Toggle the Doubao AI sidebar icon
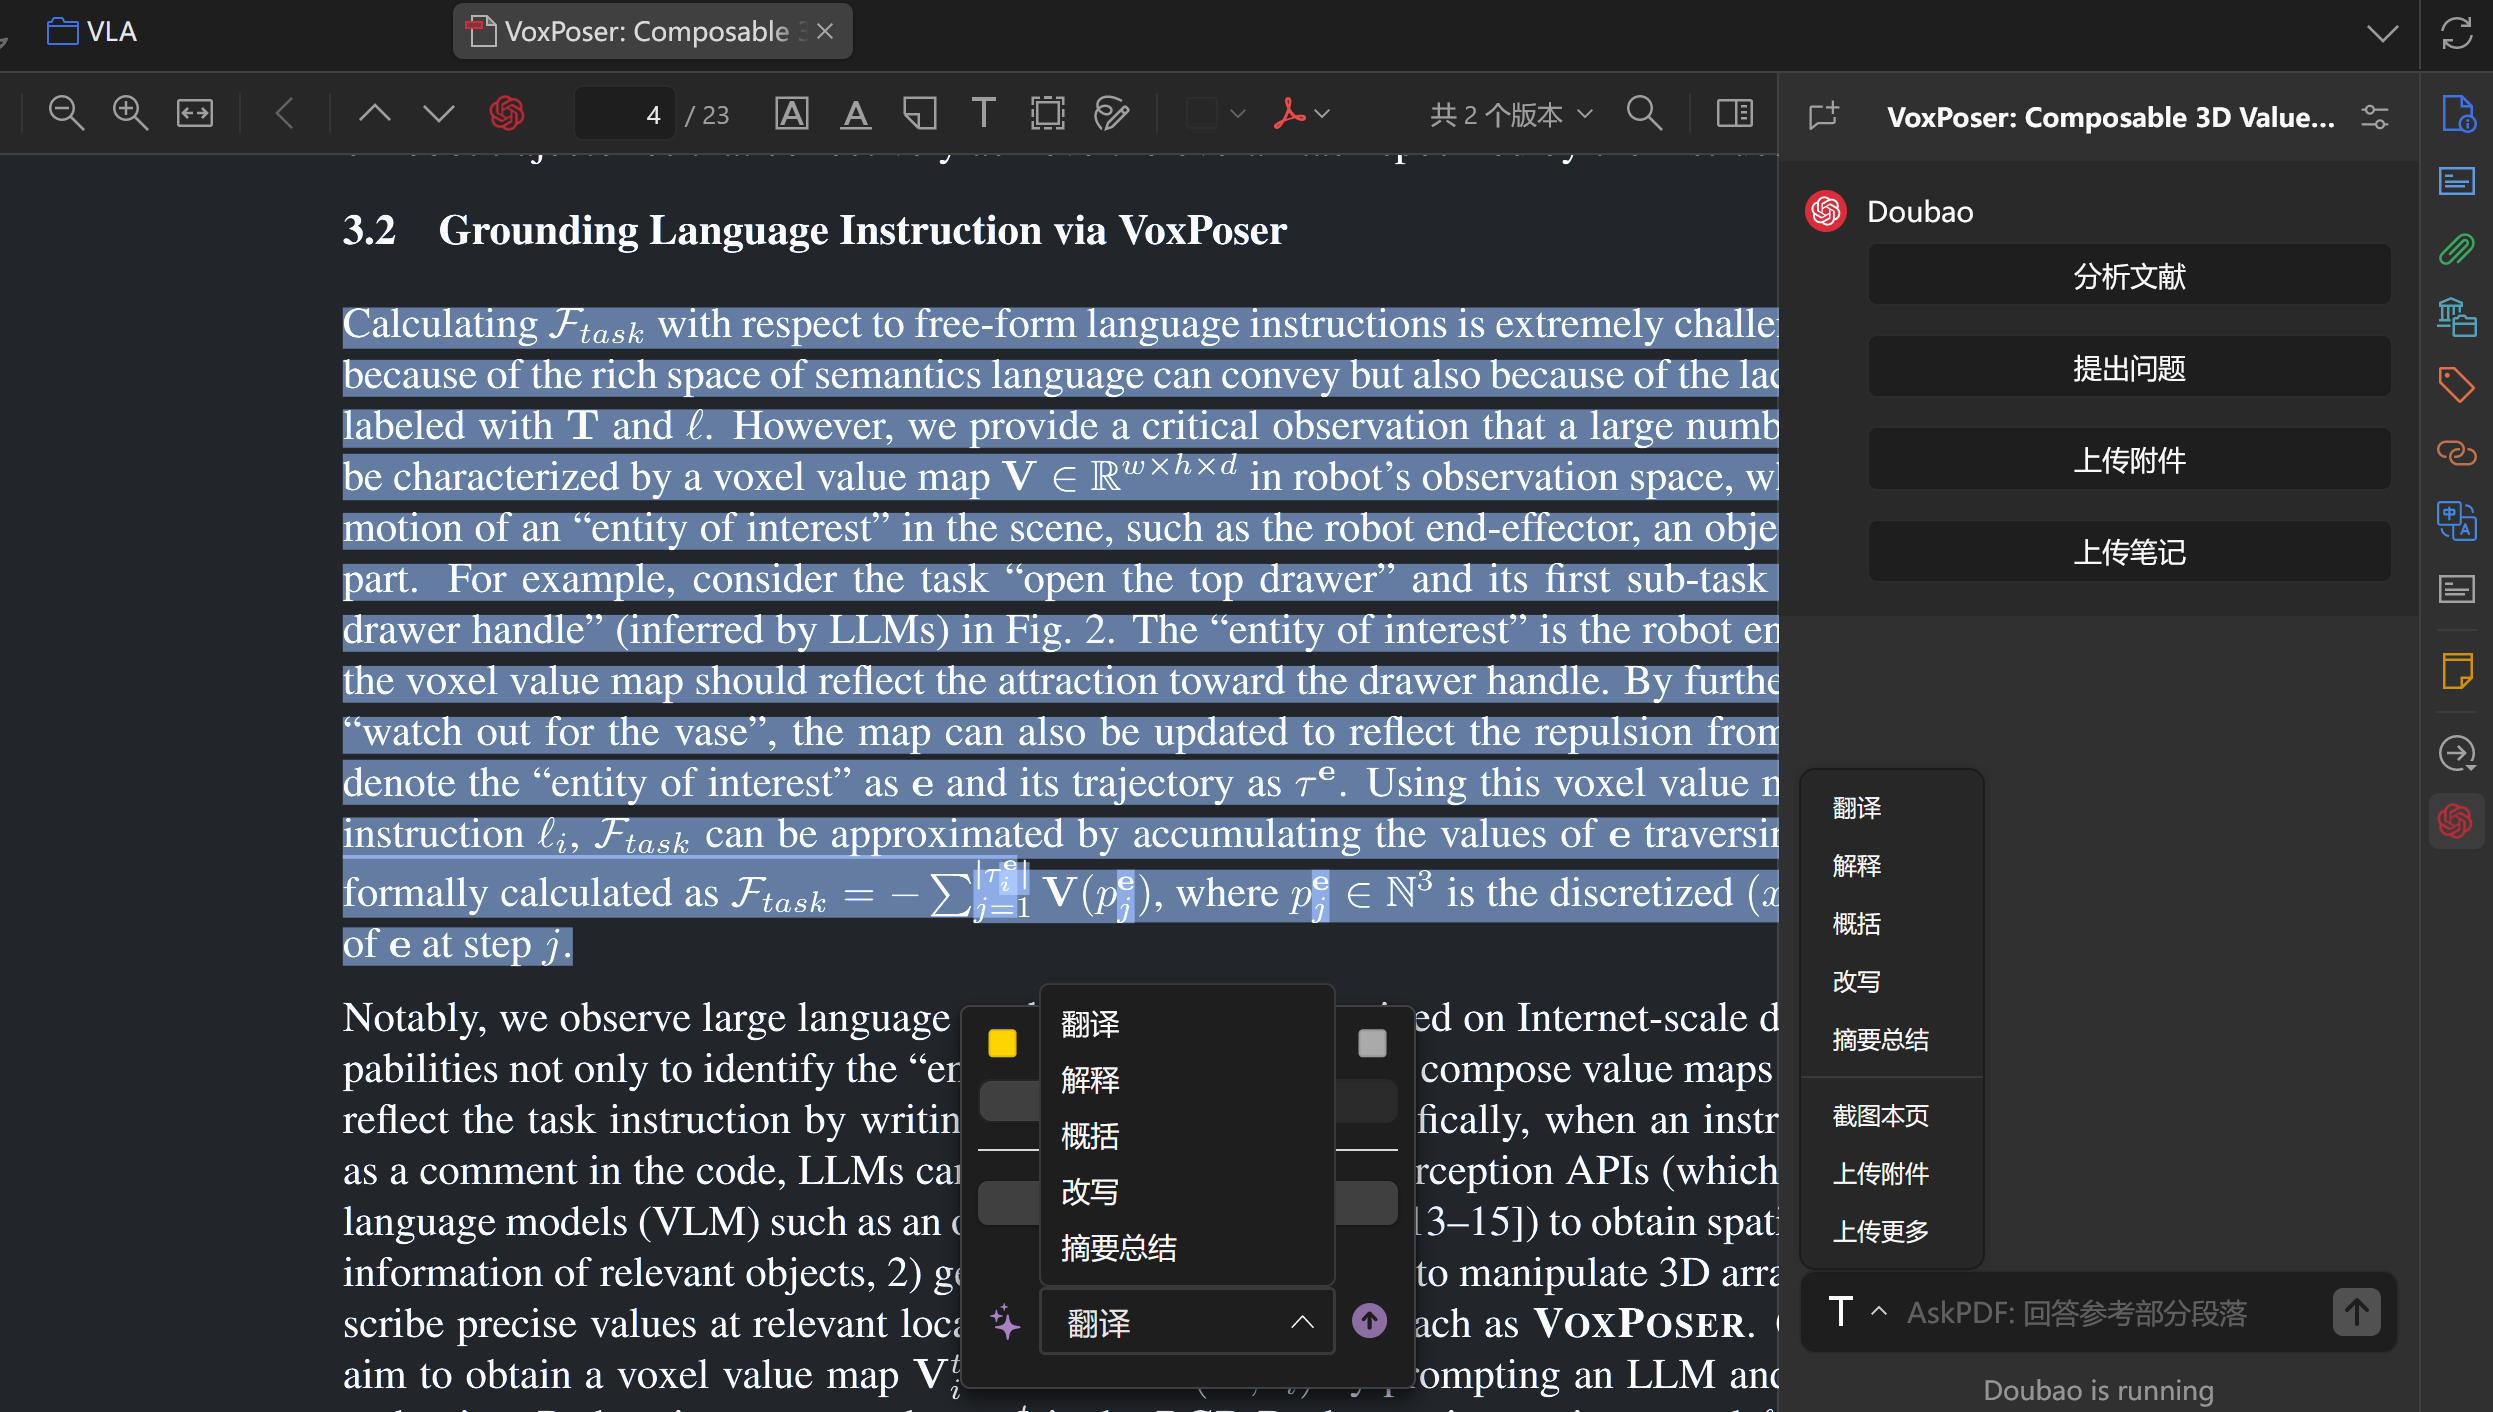Viewport: 2493px width, 1412px height. click(x=2456, y=821)
